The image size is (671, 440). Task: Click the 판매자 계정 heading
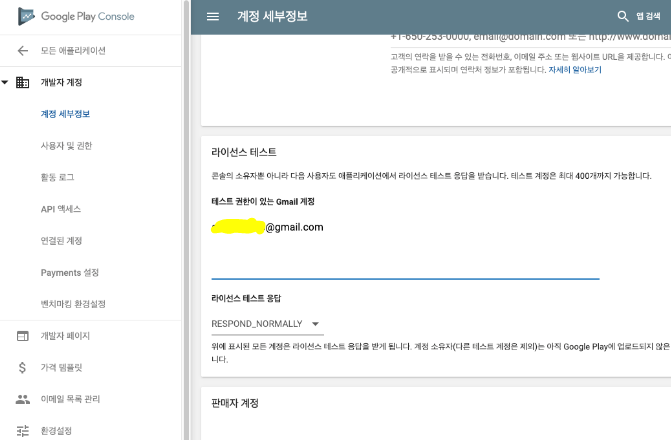coord(235,403)
